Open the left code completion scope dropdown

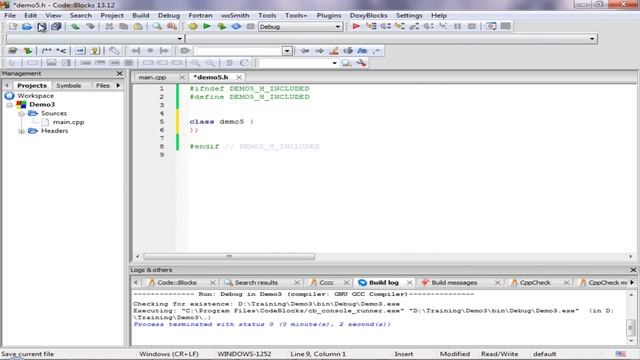(x=180, y=39)
